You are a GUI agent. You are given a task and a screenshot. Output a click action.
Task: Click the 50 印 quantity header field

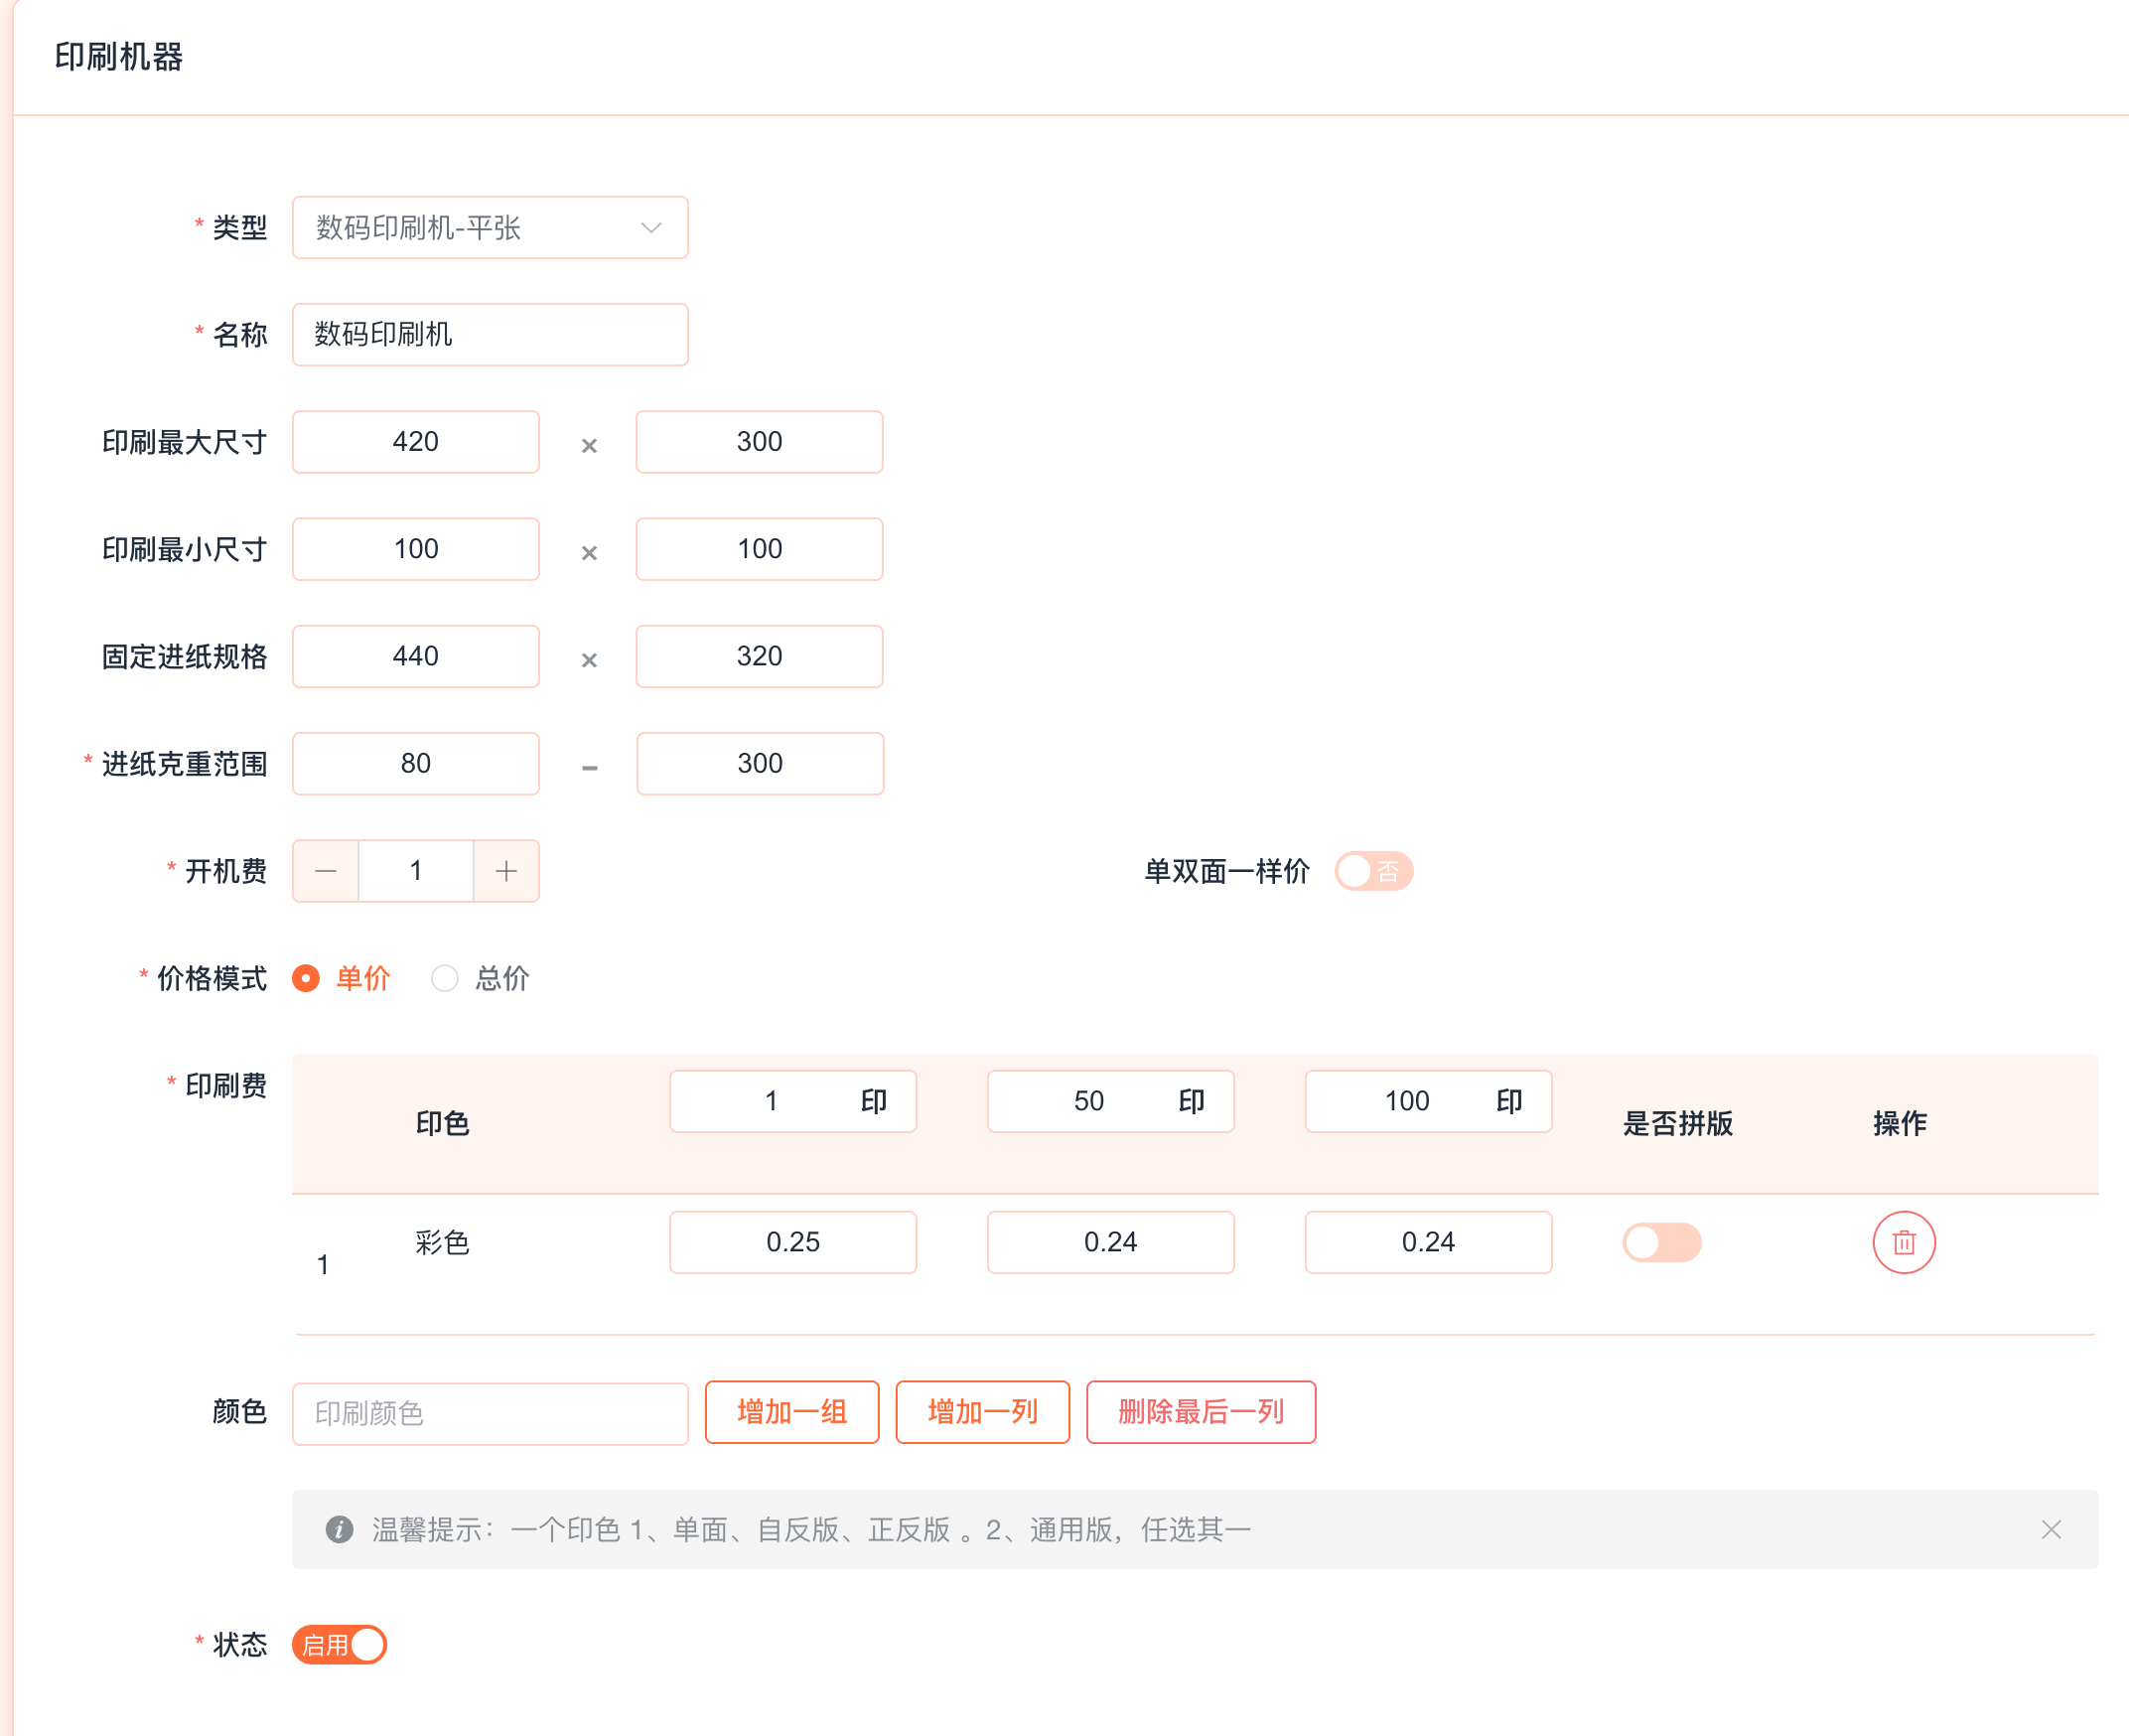tap(1088, 1101)
